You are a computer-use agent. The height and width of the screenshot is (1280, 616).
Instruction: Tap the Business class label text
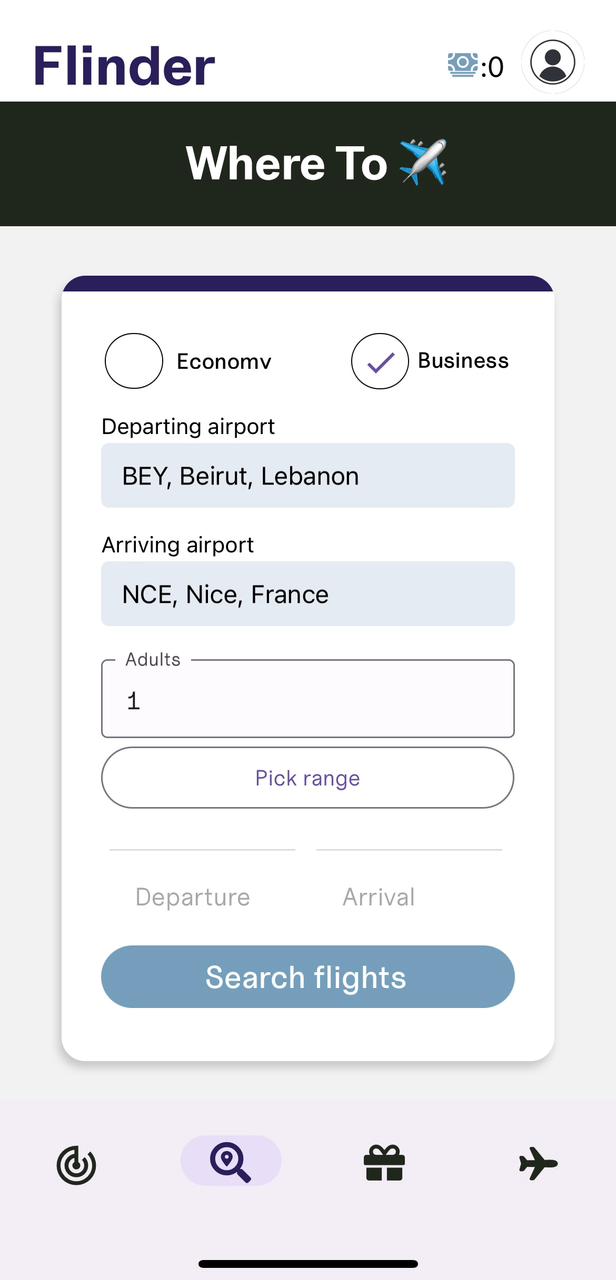coord(463,361)
